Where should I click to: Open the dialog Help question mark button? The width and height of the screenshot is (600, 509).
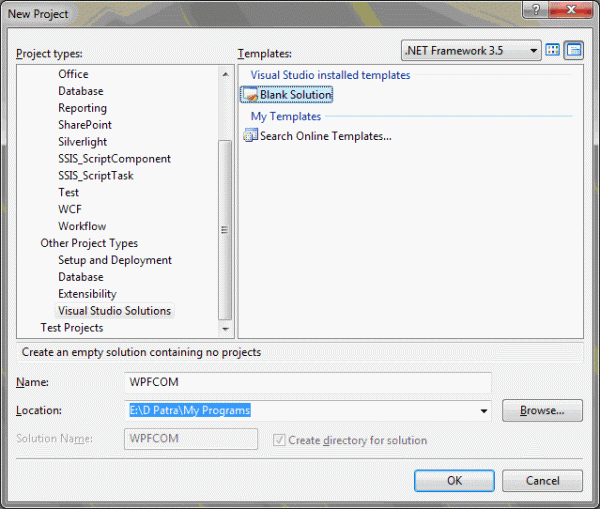coord(535,9)
